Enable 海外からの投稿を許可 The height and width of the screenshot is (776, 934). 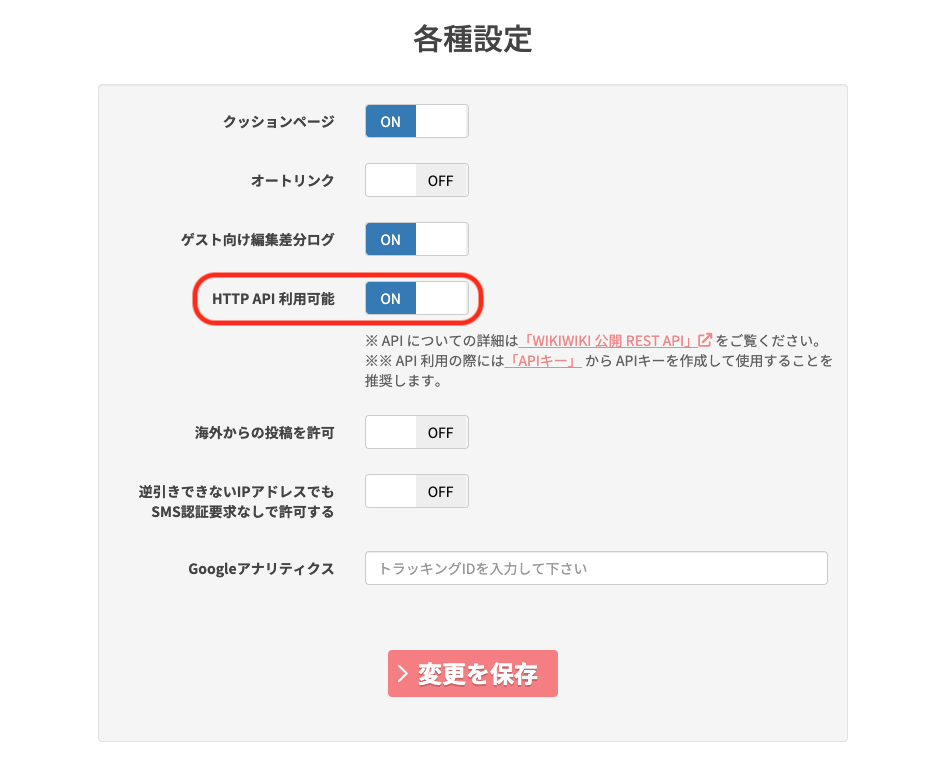416,432
